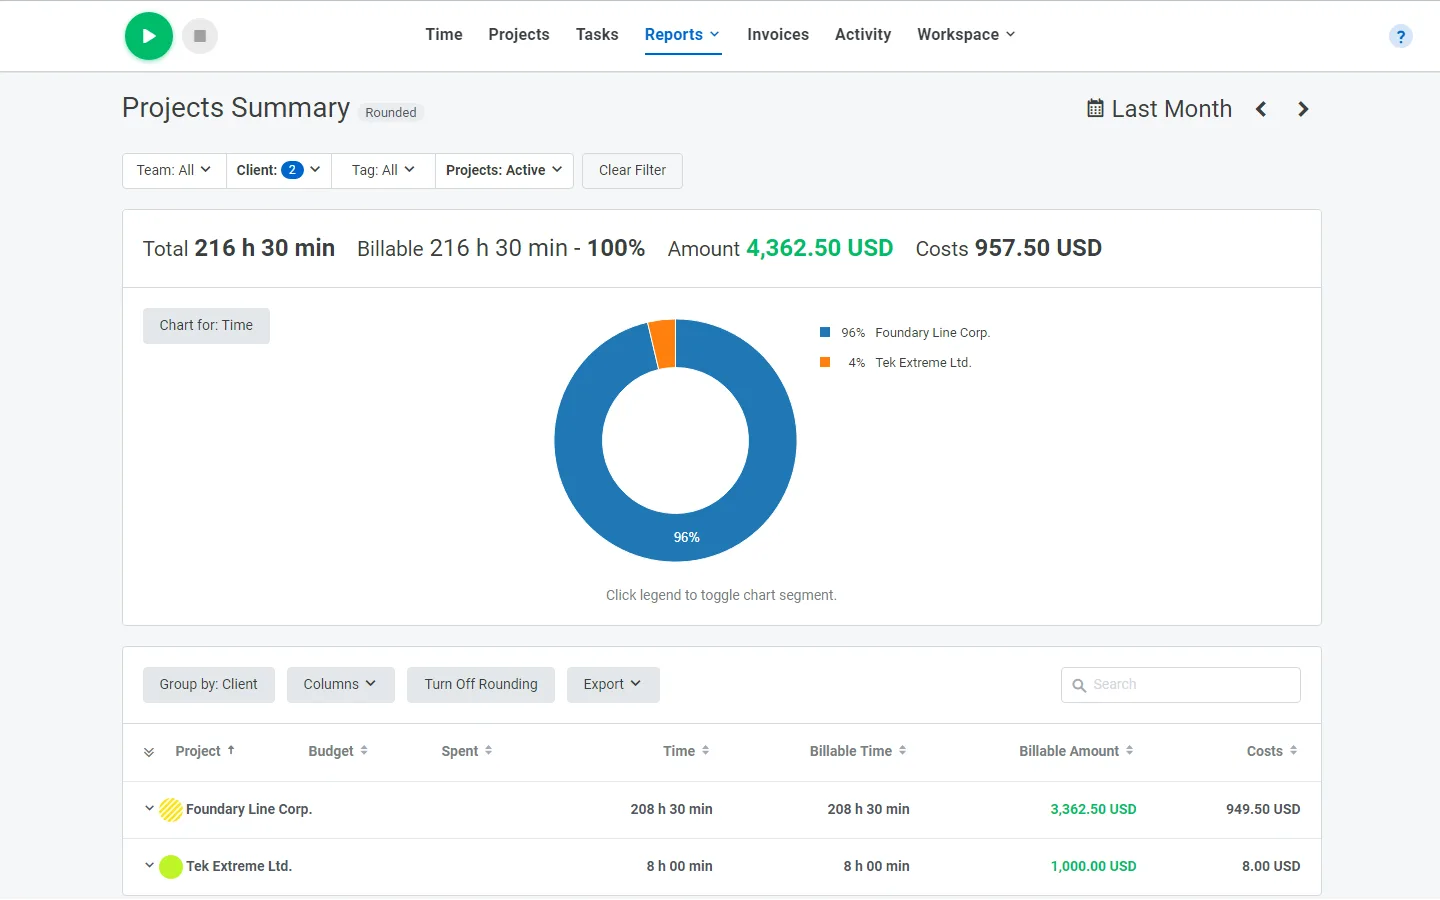The height and width of the screenshot is (900, 1440).
Task: Click the Rounded badge
Action: 391,113
